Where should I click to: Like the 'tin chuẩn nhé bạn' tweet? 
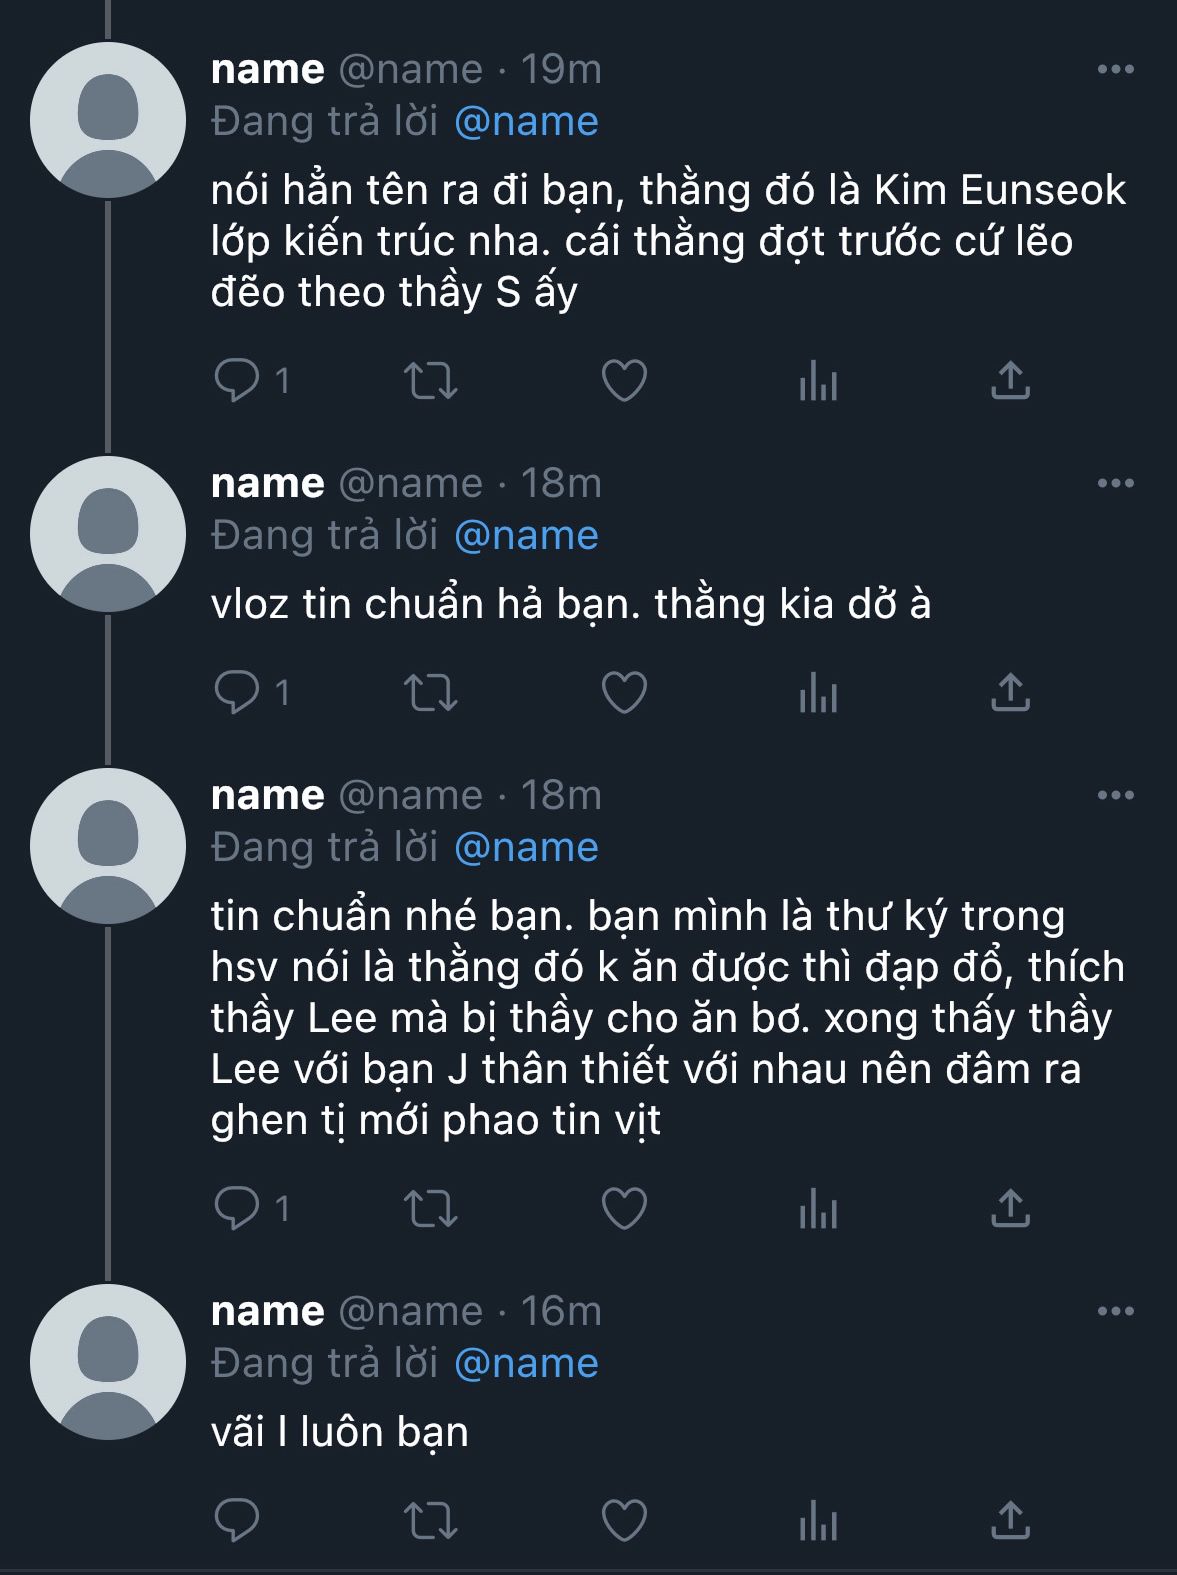[x=624, y=1209]
